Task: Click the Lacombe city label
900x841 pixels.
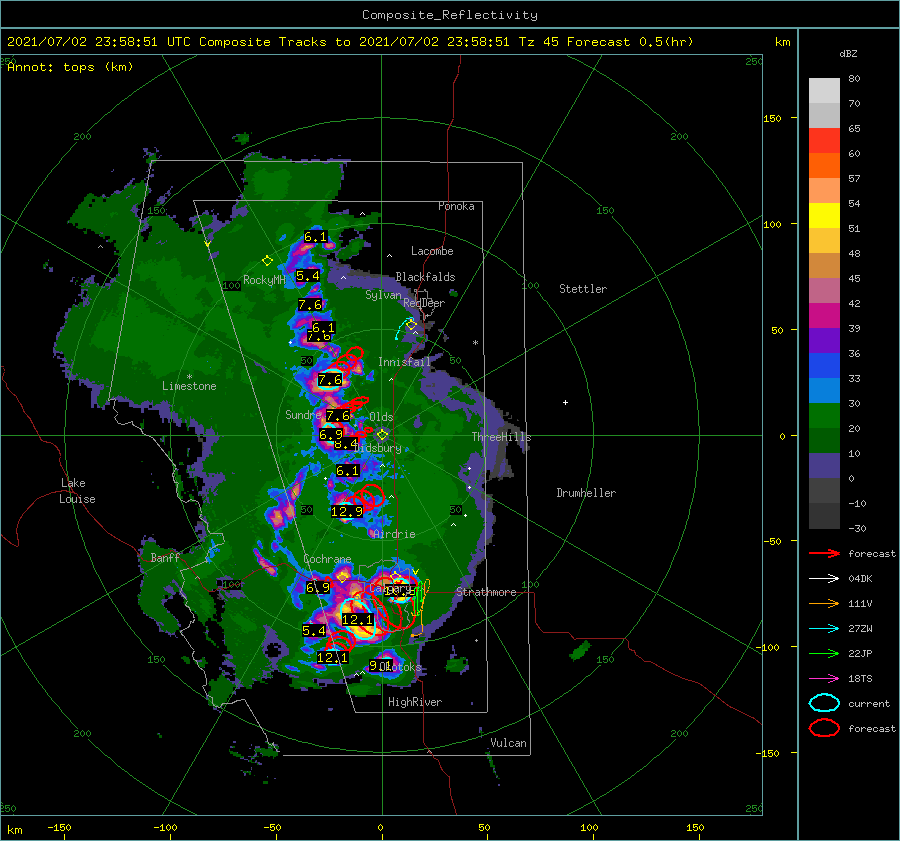Action: [432, 251]
